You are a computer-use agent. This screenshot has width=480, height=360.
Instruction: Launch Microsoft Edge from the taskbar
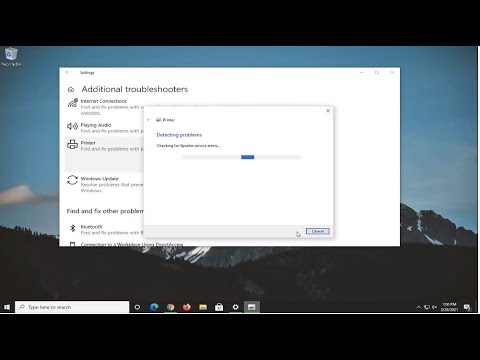click(154, 307)
